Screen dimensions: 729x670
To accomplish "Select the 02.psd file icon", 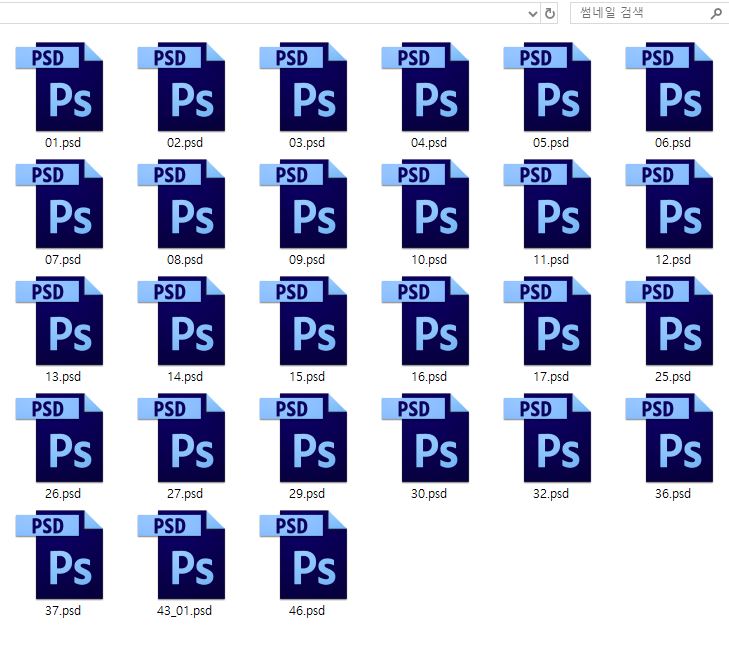I will (181, 87).
